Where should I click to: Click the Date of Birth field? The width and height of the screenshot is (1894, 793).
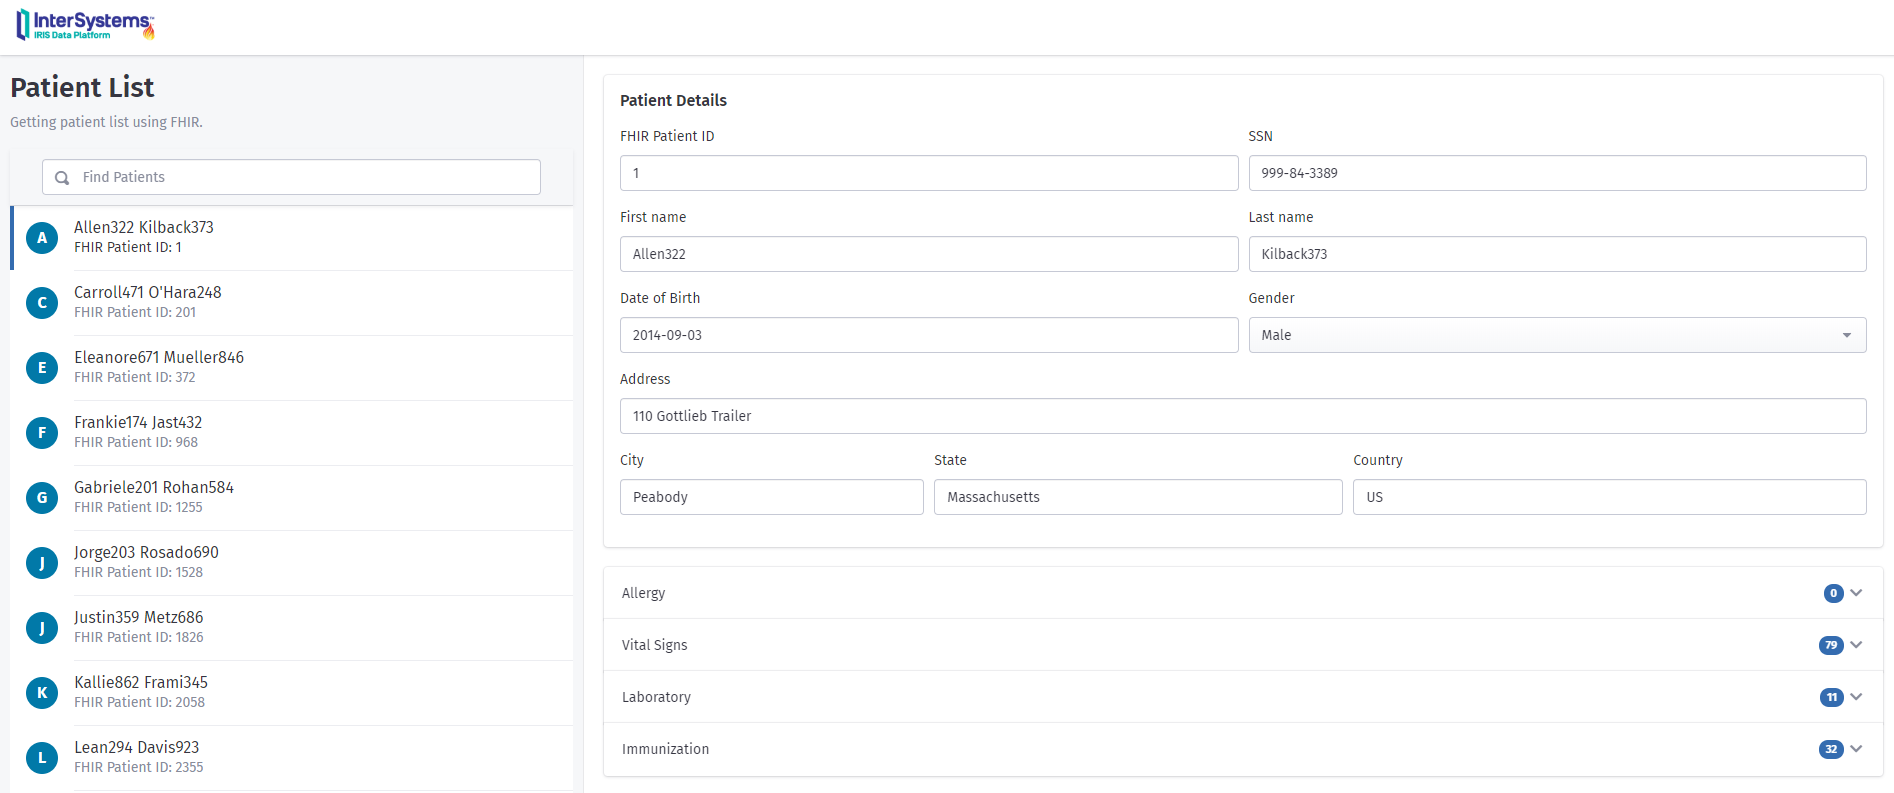(x=929, y=335)
